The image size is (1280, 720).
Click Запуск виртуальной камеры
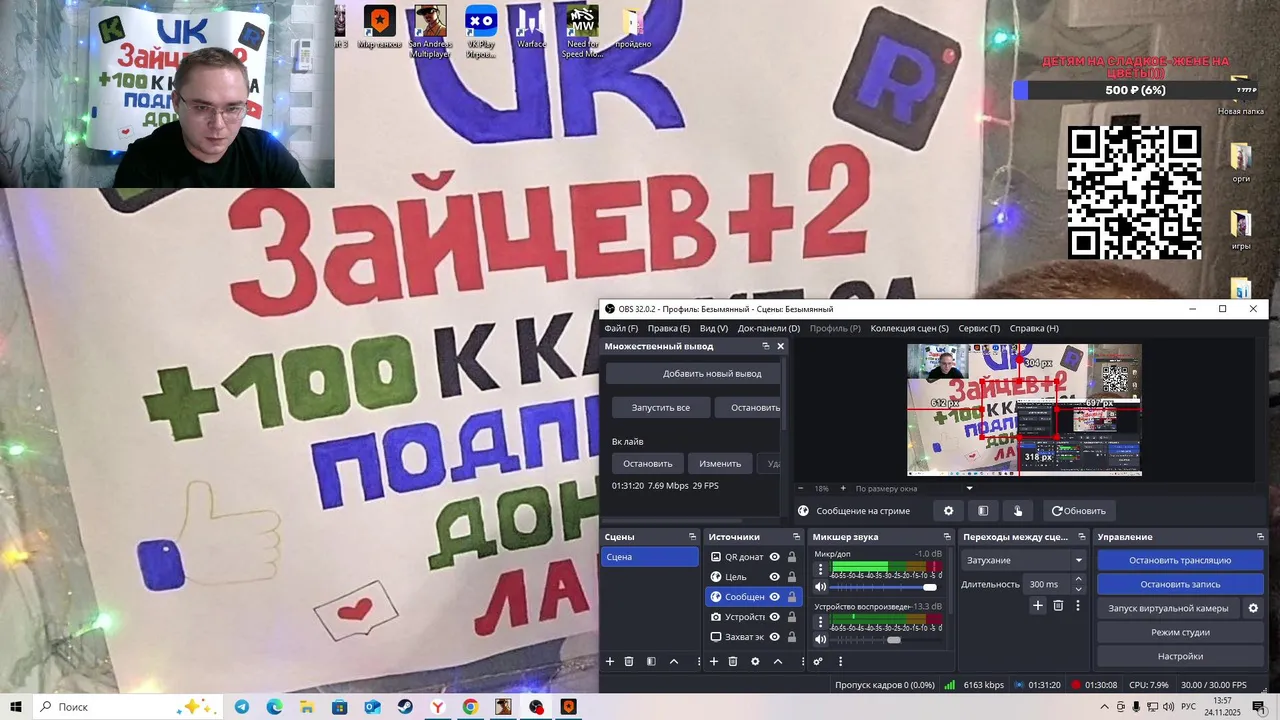[1168, 608]
